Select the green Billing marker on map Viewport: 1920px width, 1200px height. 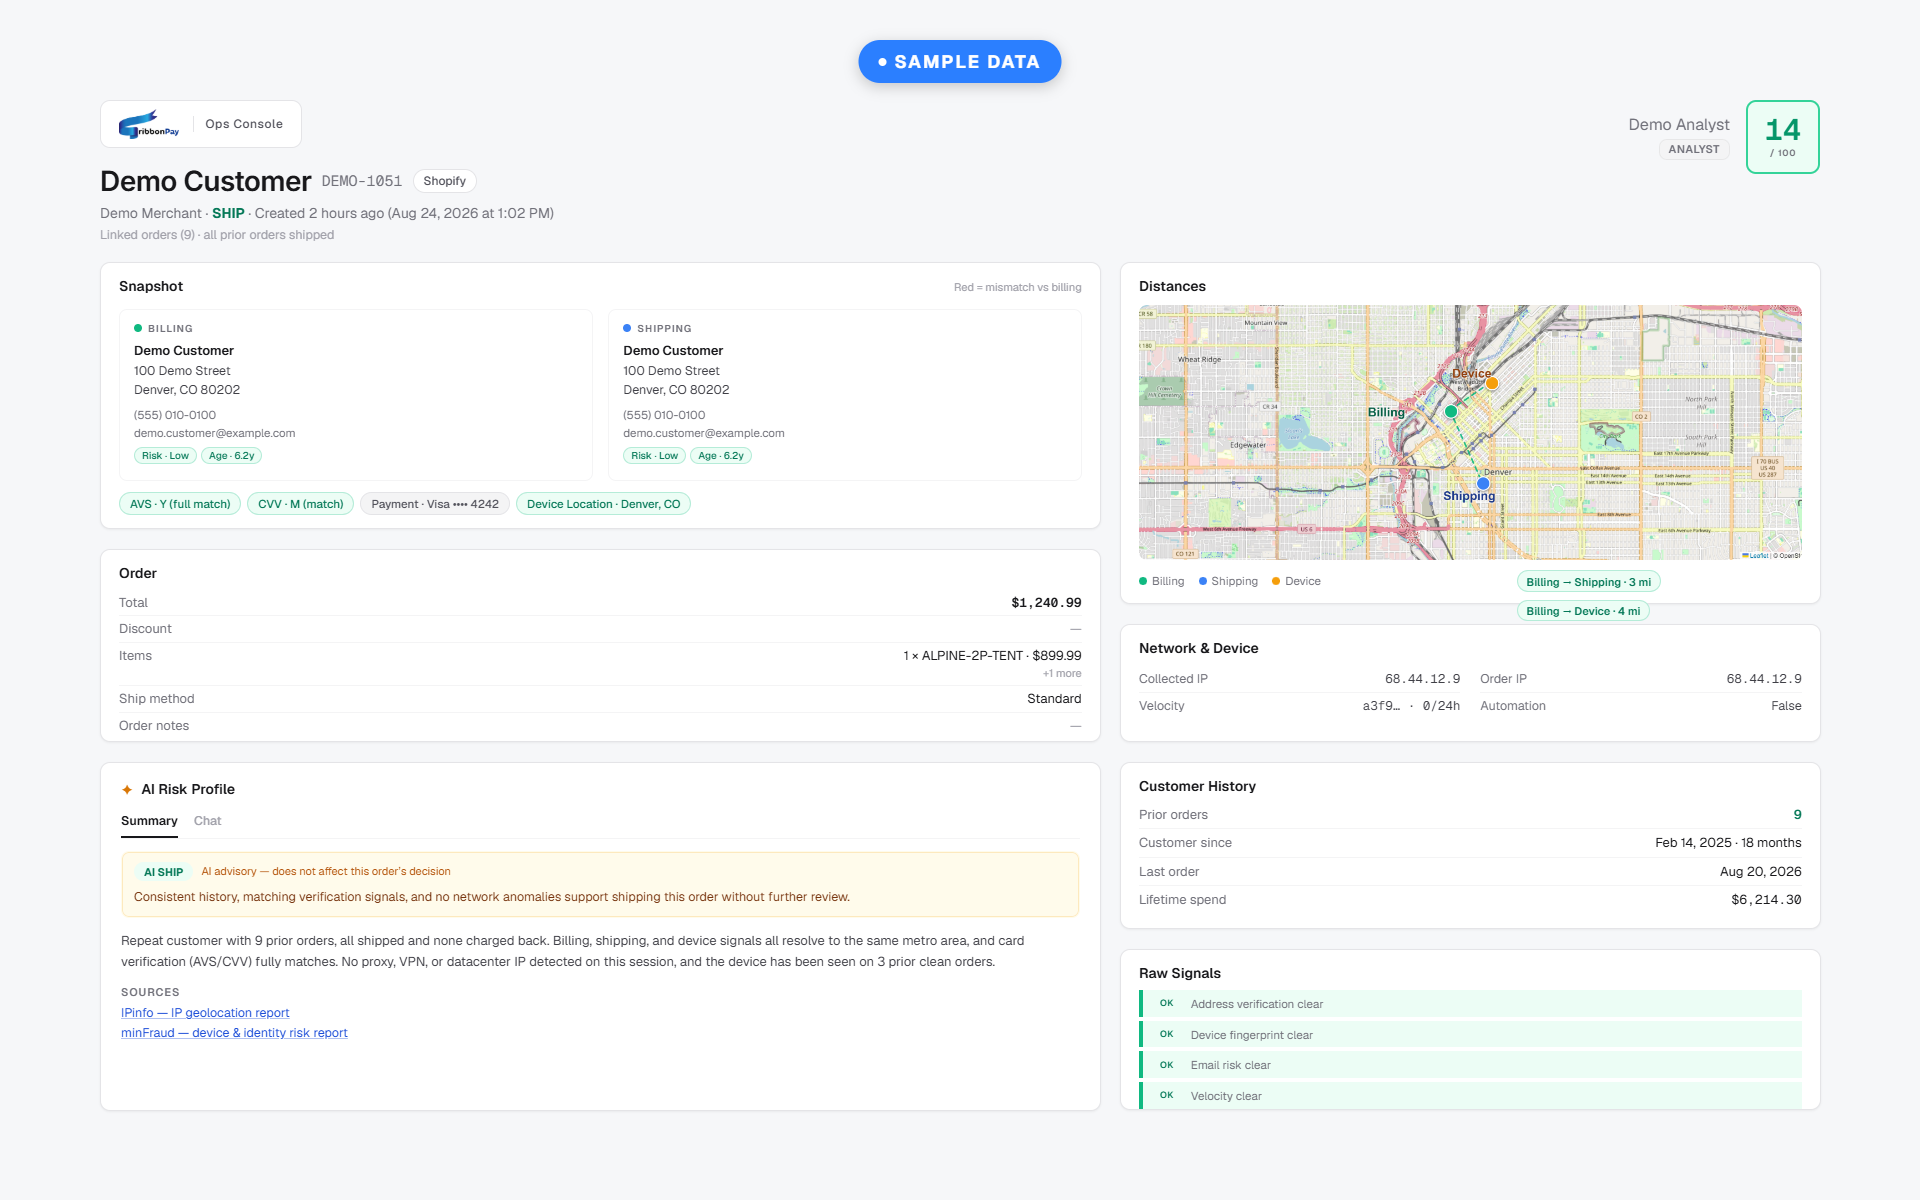pos(1451,411)
